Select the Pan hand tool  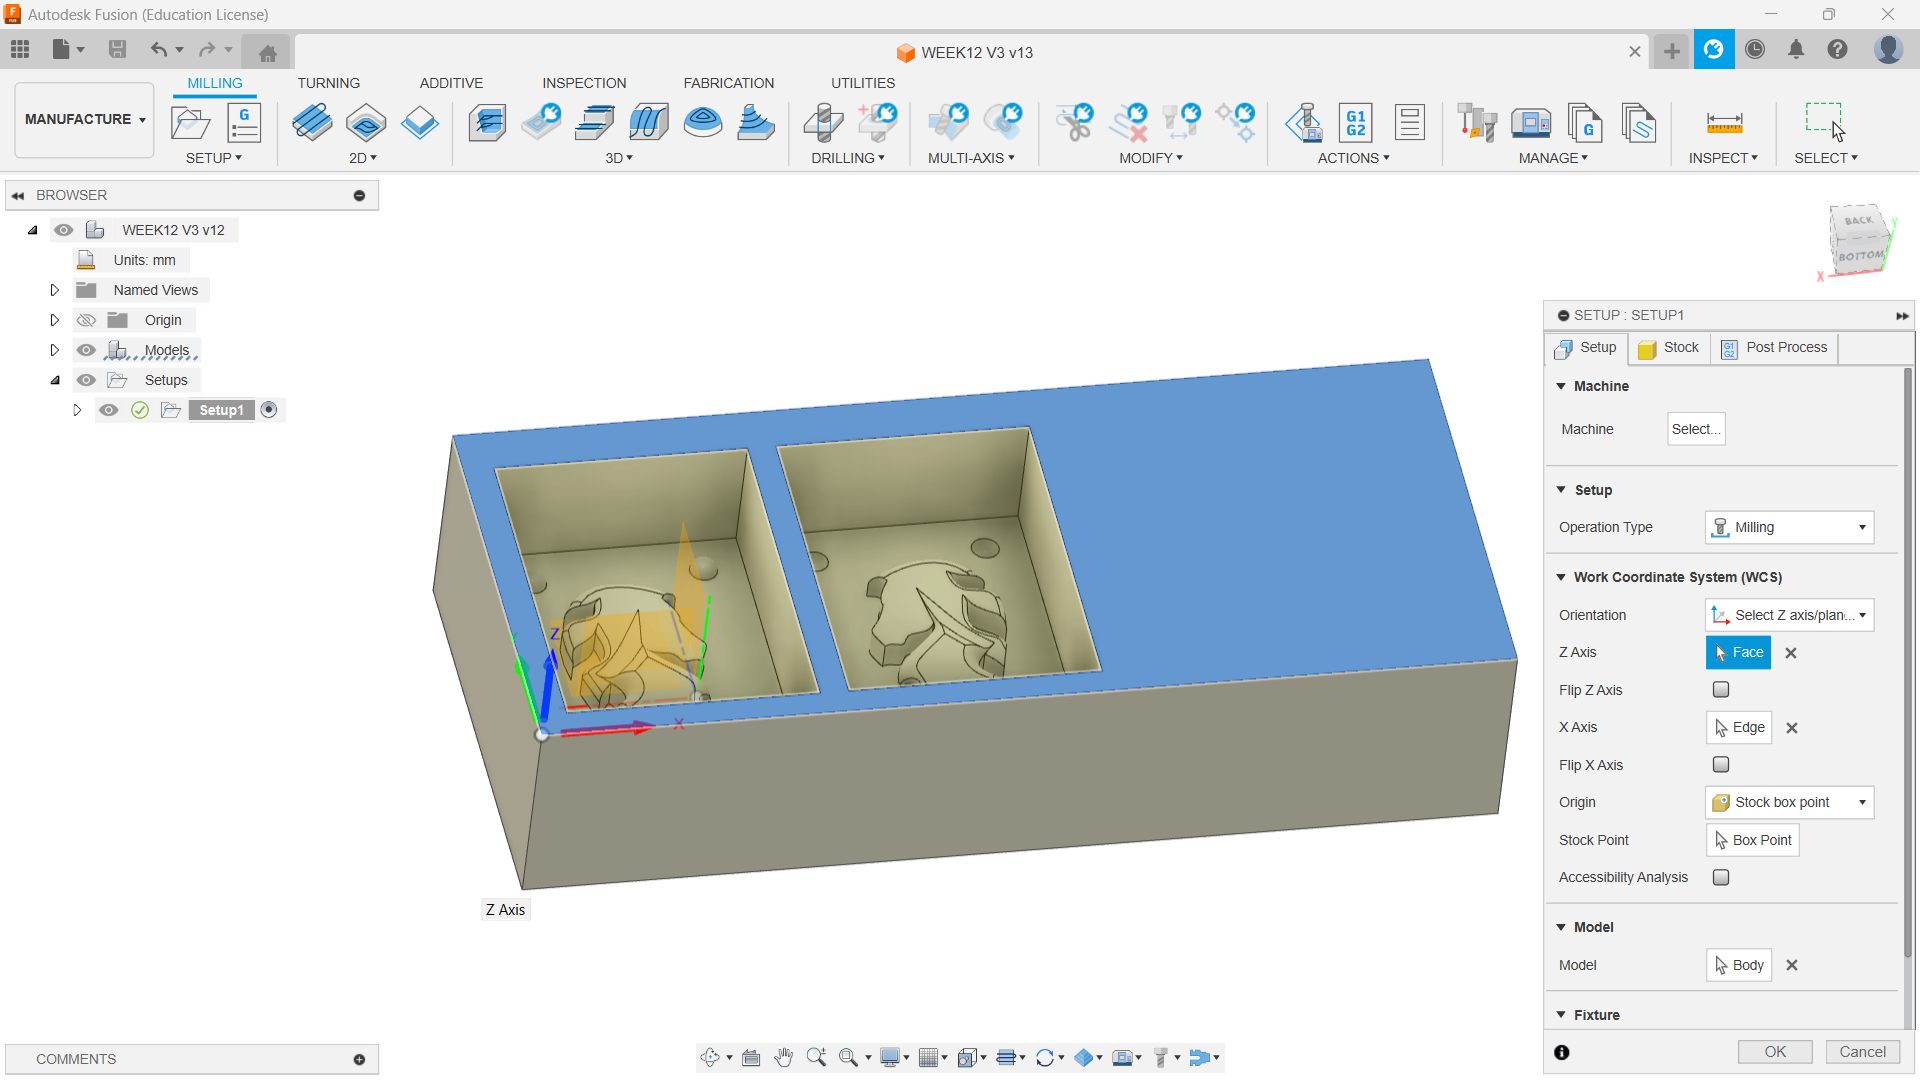coord(783,1057)
